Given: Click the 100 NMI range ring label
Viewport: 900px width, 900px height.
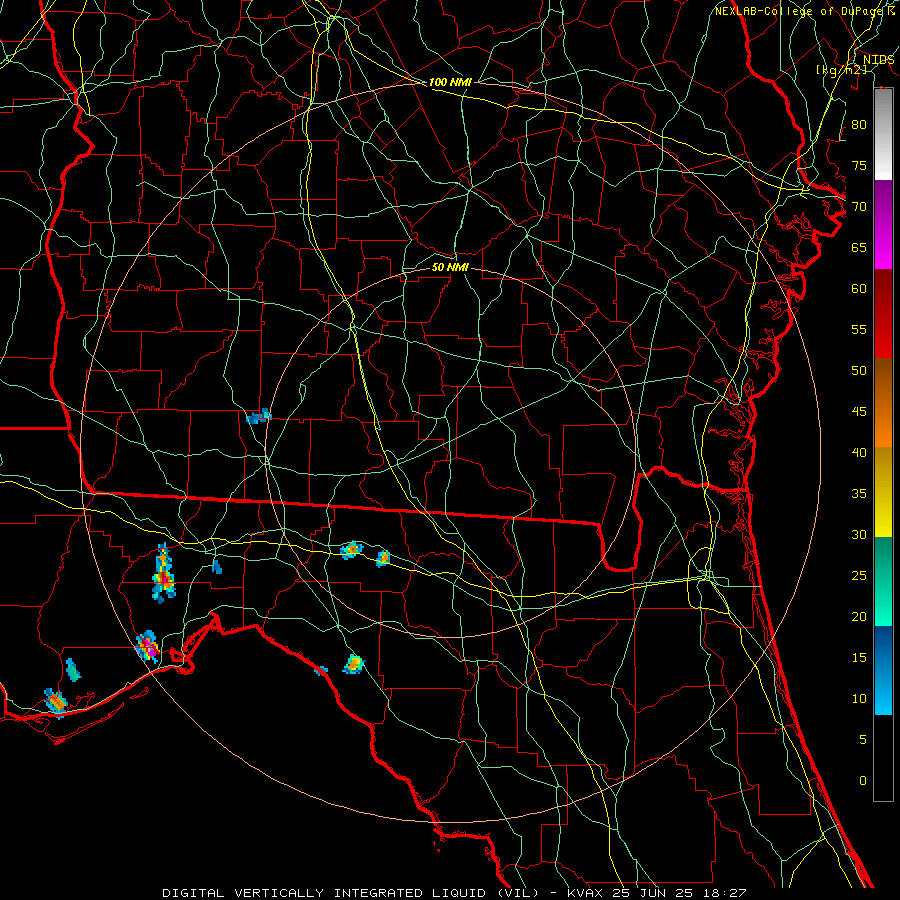Looking at the screenshot, I should pyautogui.click(x=450, y=82).
